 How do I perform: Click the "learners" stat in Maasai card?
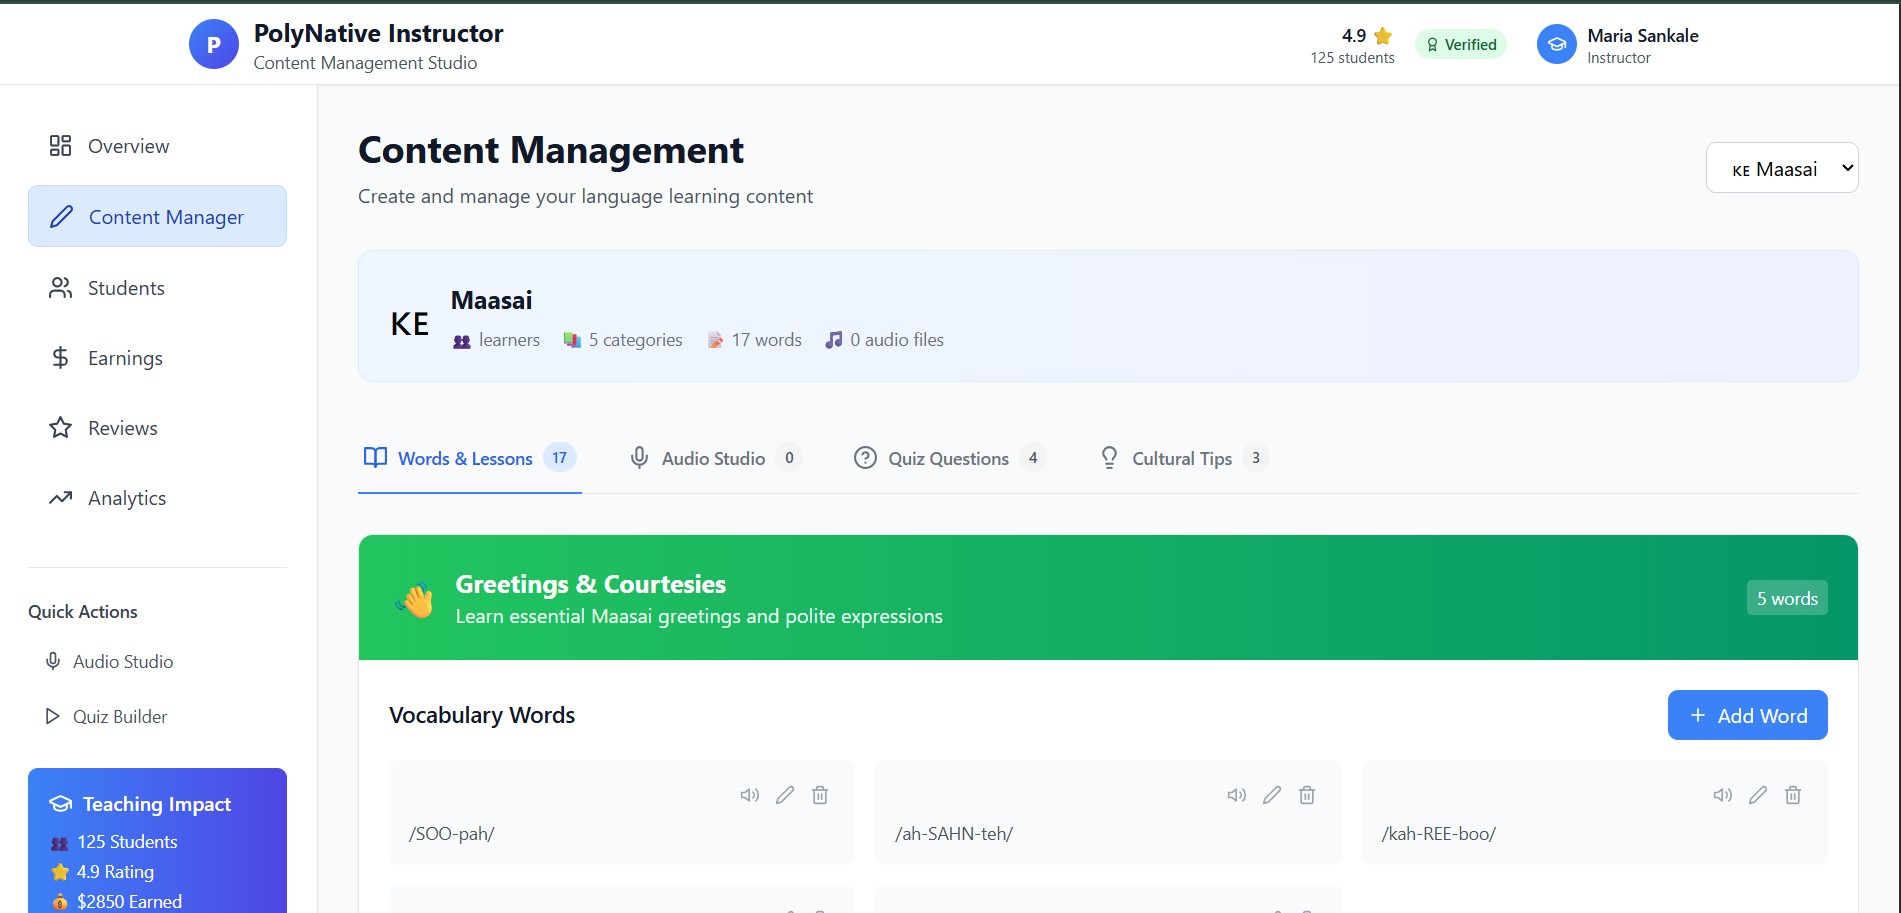coord(497,340)
